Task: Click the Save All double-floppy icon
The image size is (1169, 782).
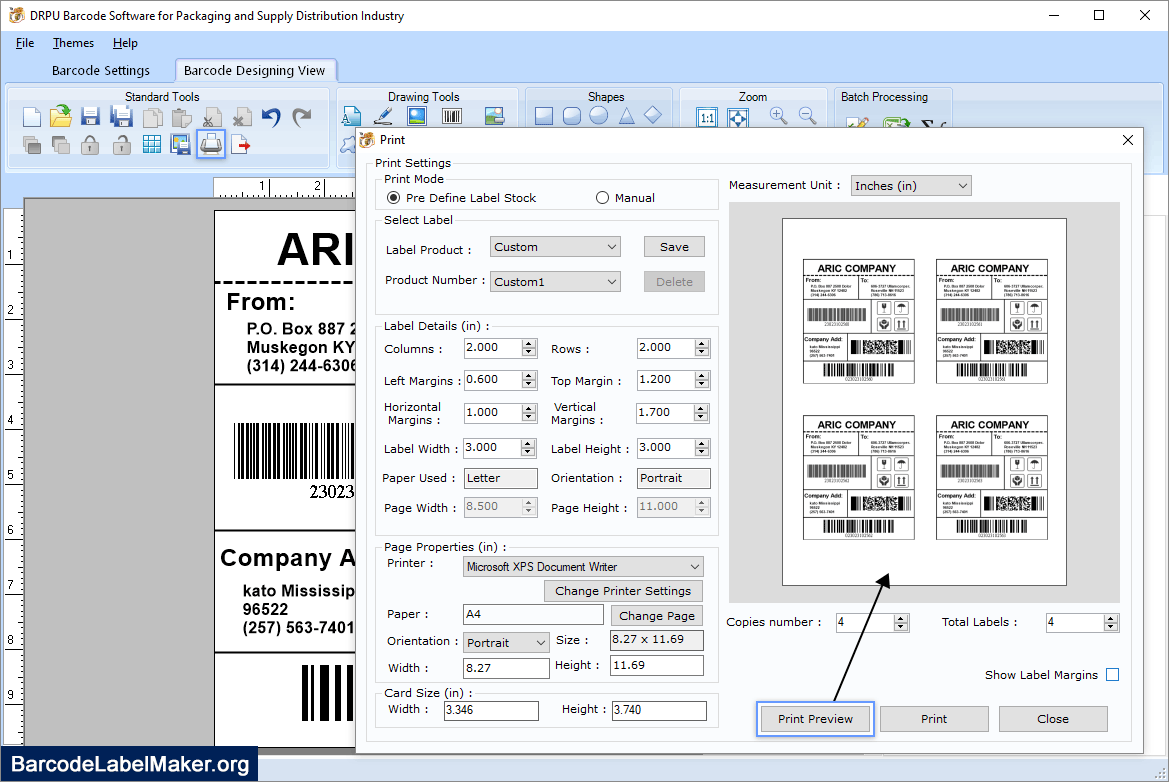Action: [121, 117]
